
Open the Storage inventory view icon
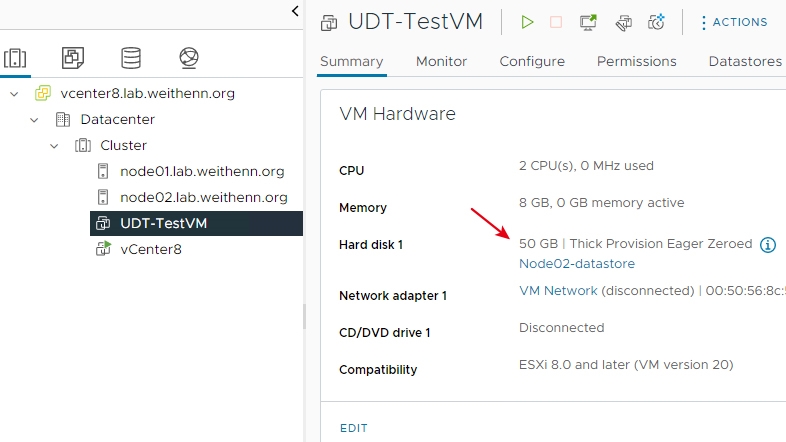point(131,58)
